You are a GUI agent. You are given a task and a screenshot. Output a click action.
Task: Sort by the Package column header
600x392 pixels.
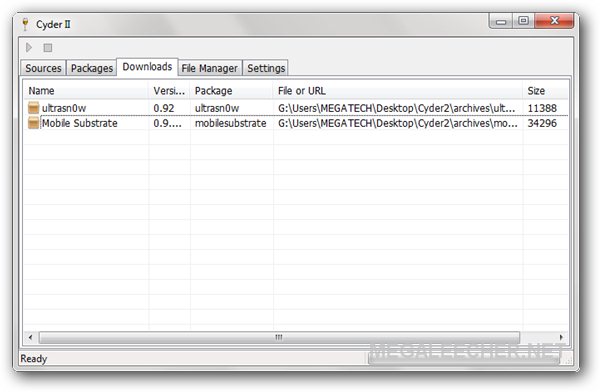click(x=232, y=91)
